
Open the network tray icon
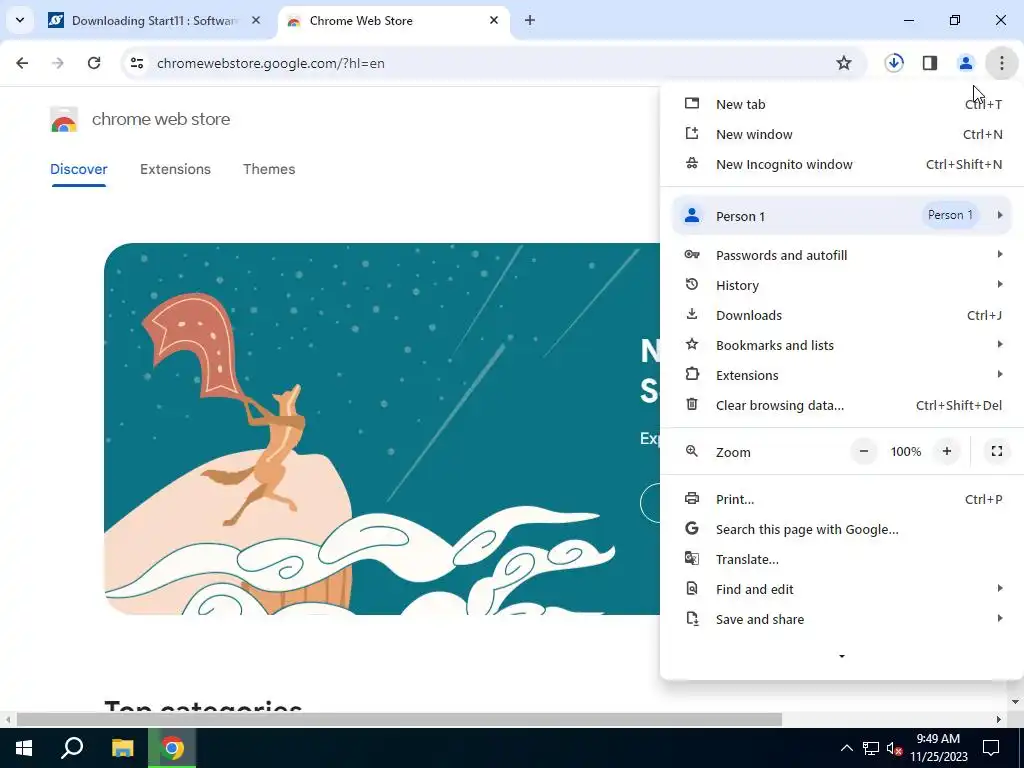click(871, 748)
